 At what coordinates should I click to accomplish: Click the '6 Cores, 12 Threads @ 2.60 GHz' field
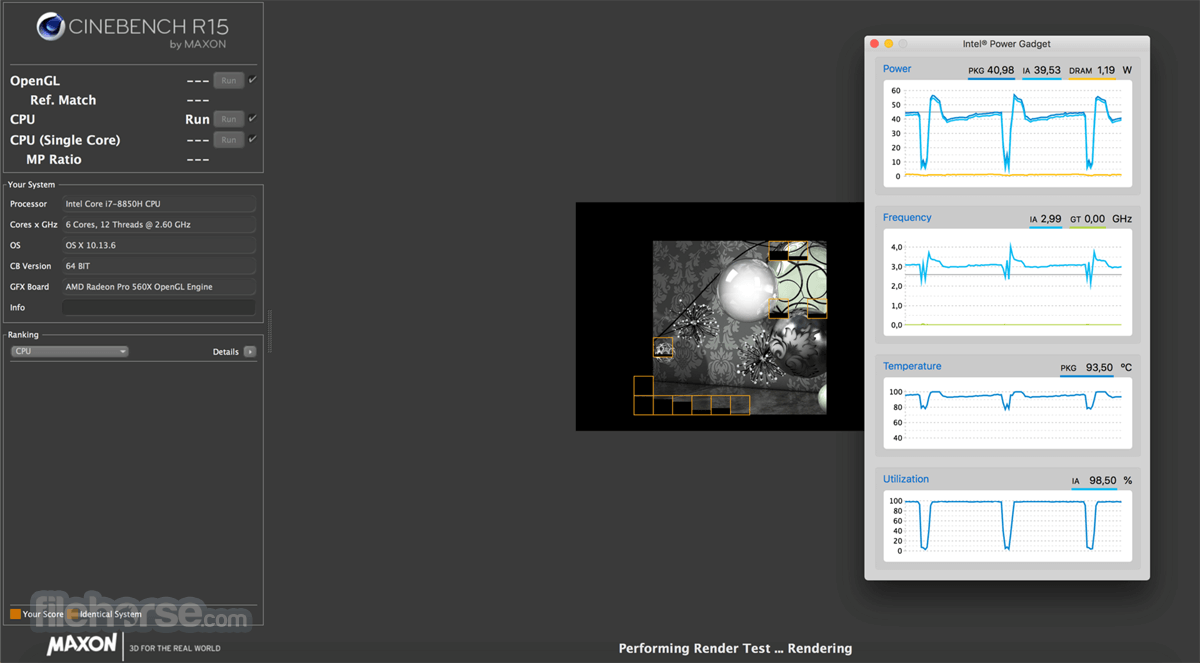coord(158,225)
